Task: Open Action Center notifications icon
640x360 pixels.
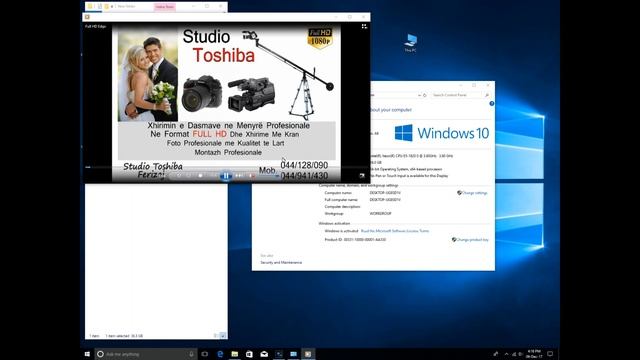Action: coord(550,354)
